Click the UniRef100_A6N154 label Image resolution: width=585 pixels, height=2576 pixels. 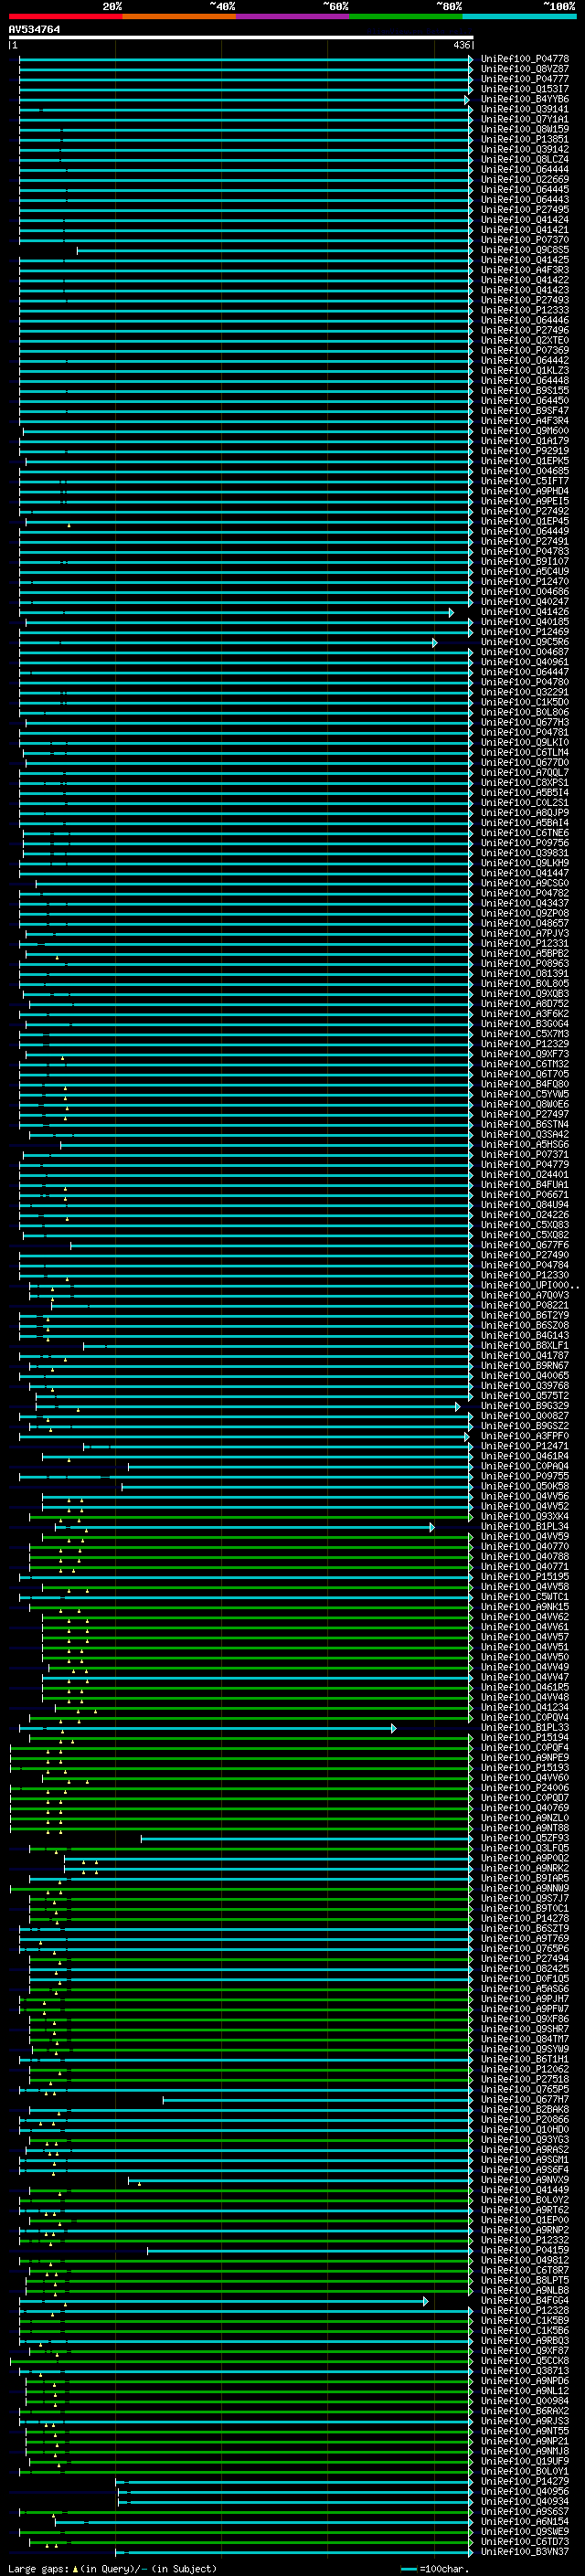click(x=525, y=2521)
